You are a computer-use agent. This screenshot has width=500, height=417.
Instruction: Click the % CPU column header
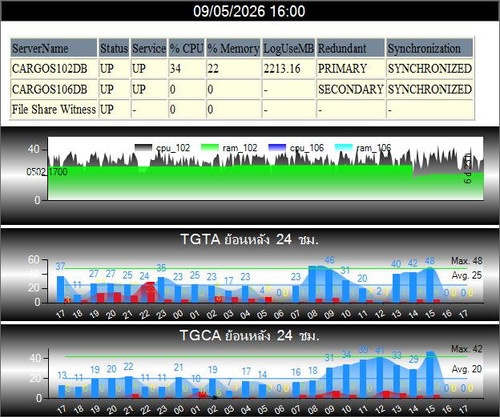186,48
